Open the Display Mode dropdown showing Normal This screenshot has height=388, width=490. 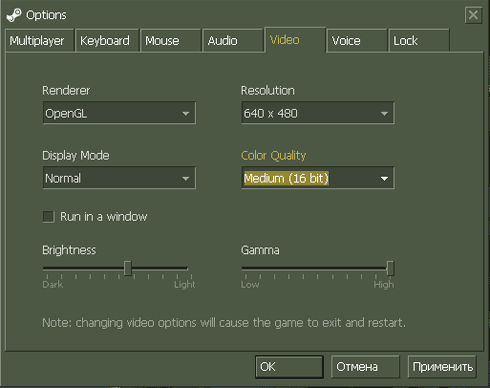(x=119, y=178)
